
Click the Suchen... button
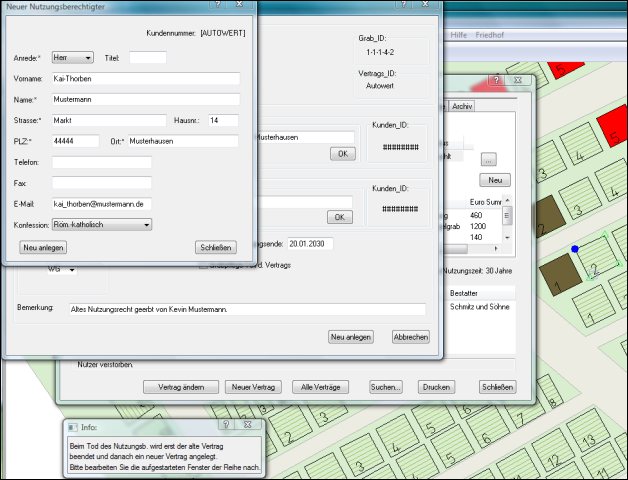(x=386, y=387)
